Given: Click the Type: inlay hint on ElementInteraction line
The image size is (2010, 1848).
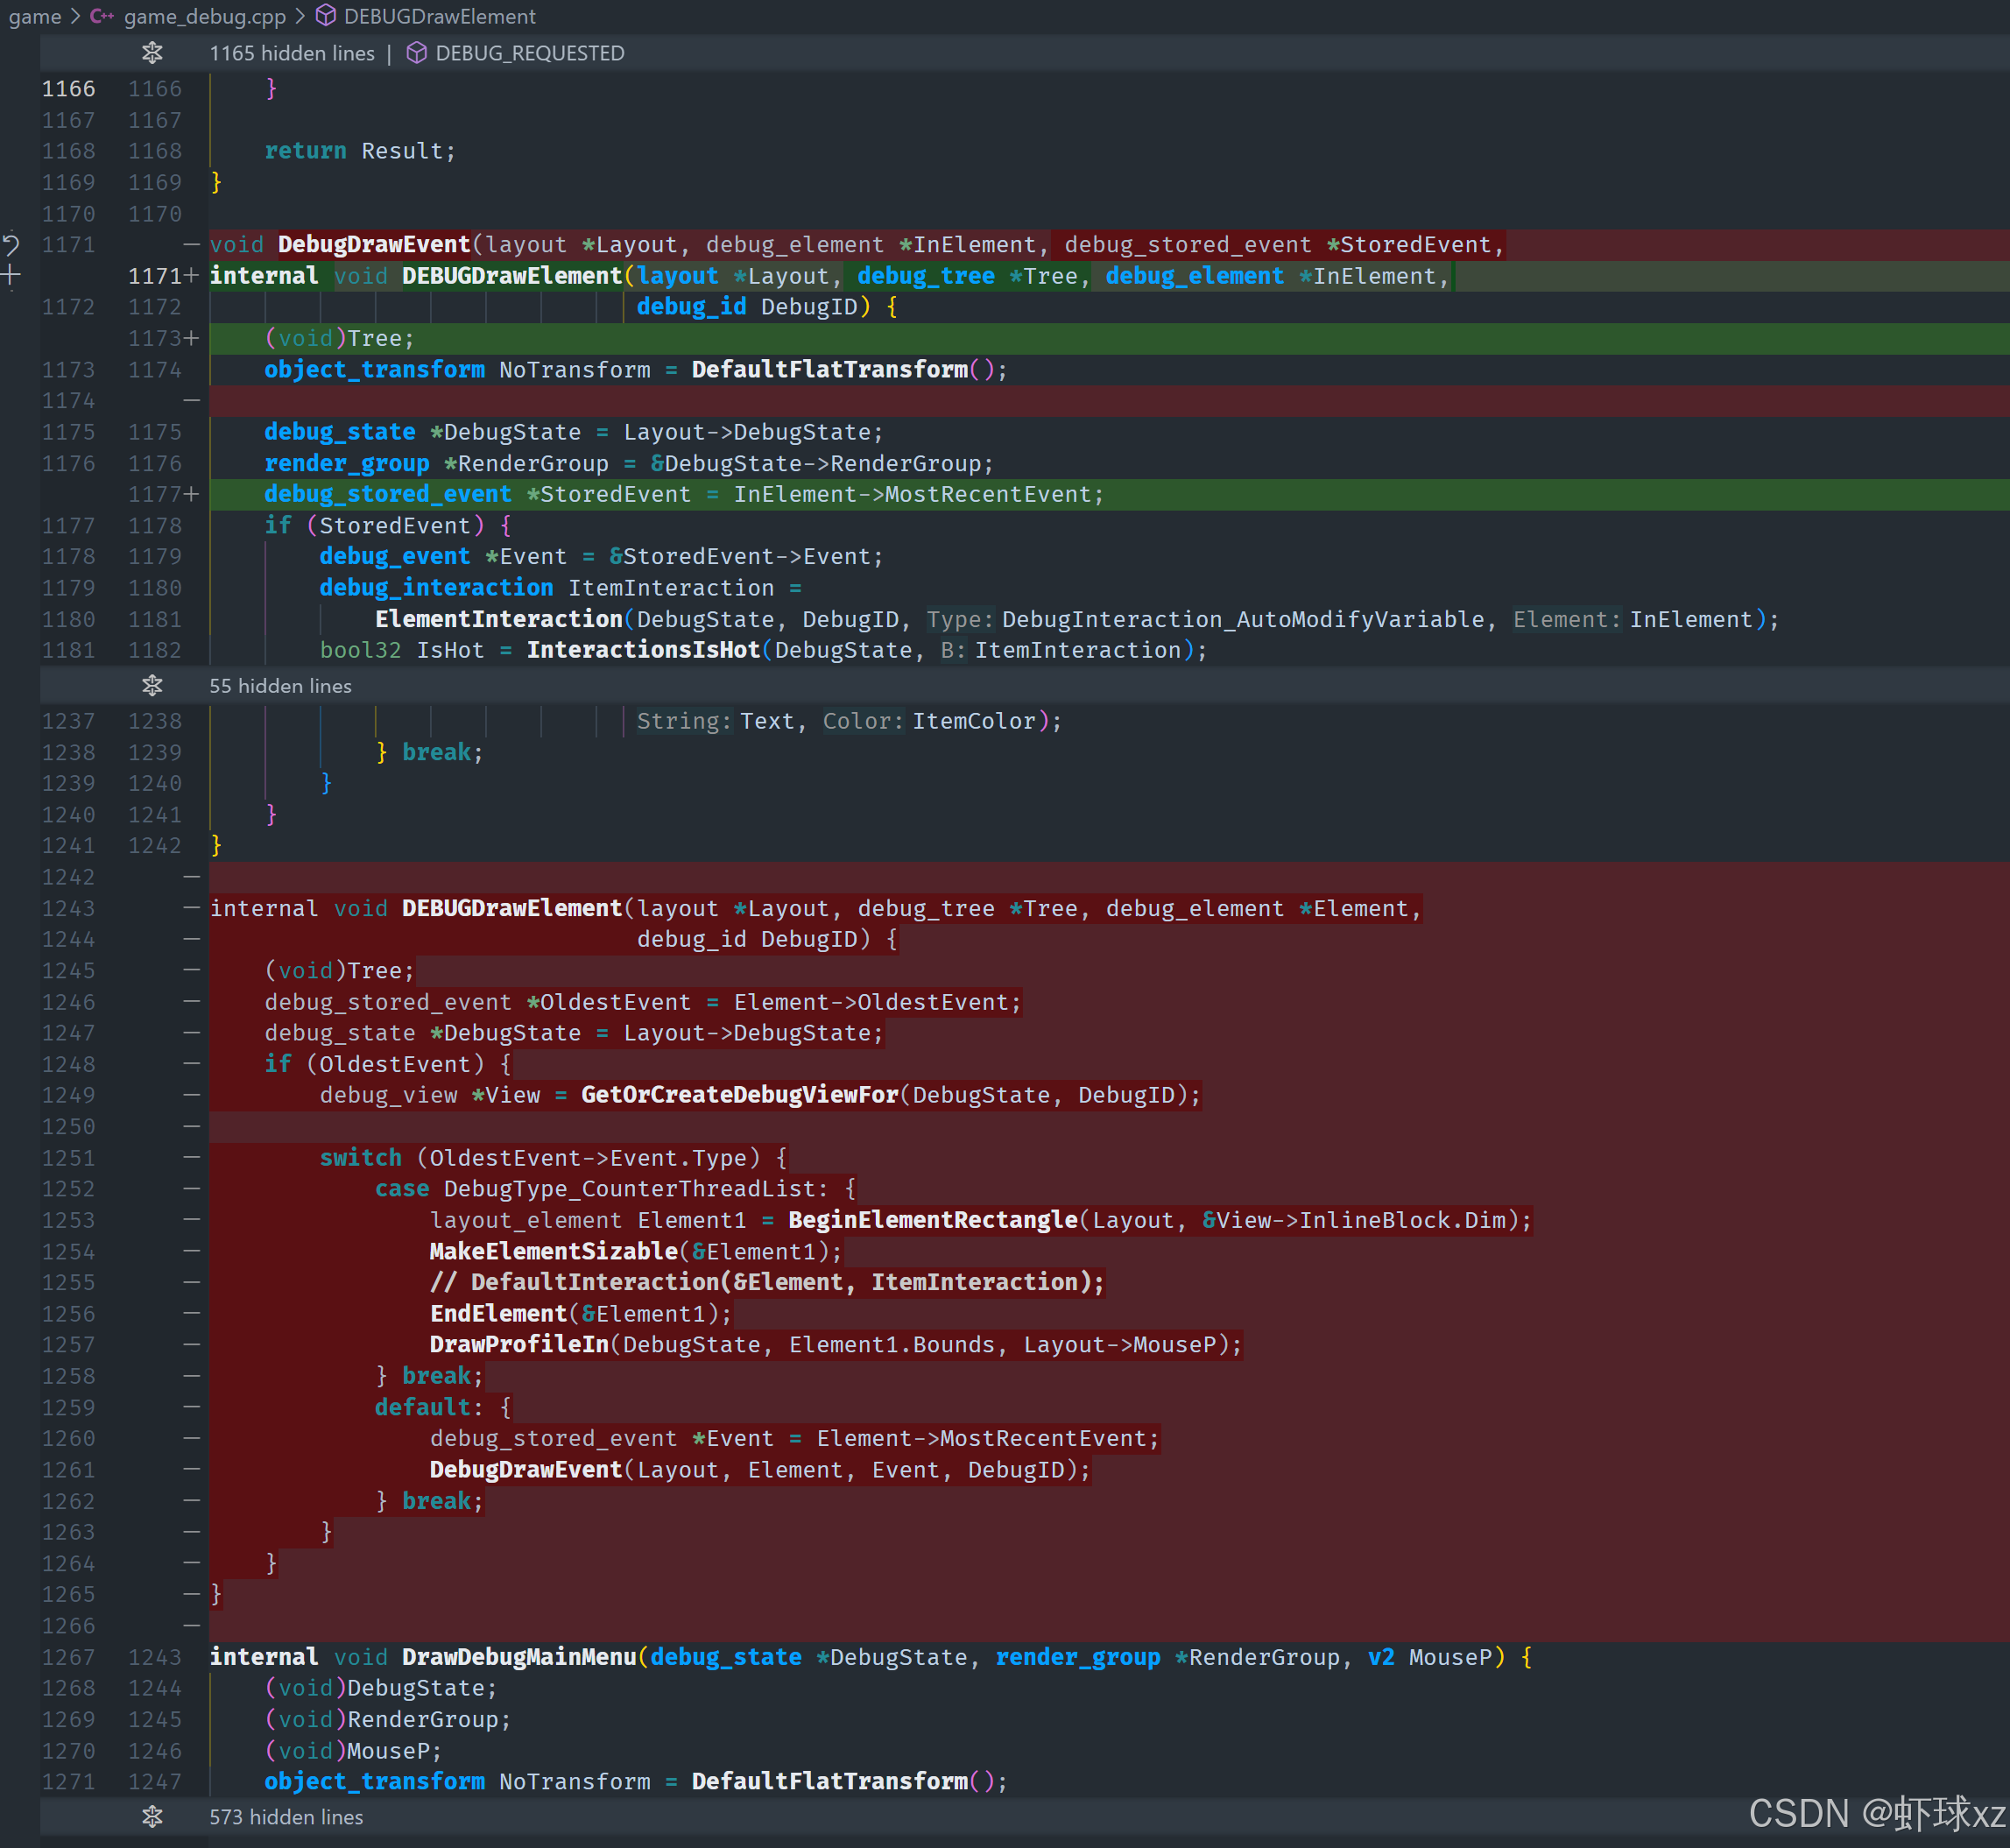Looking at the screenshot, I should click(x=958, y=619).
